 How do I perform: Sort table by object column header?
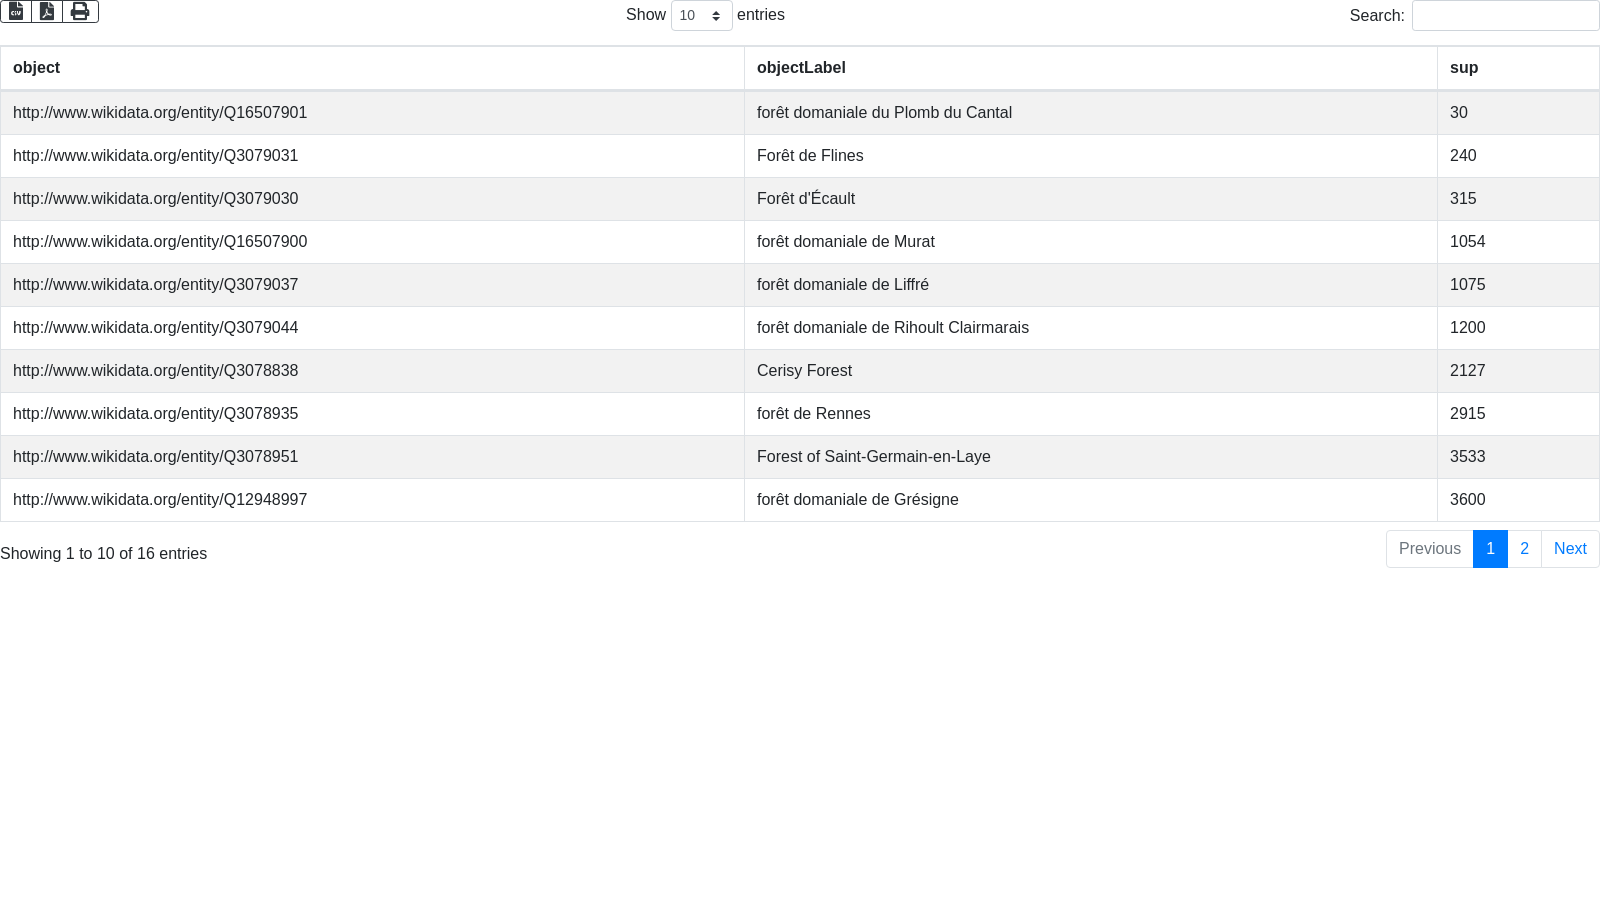click(37, 68)
